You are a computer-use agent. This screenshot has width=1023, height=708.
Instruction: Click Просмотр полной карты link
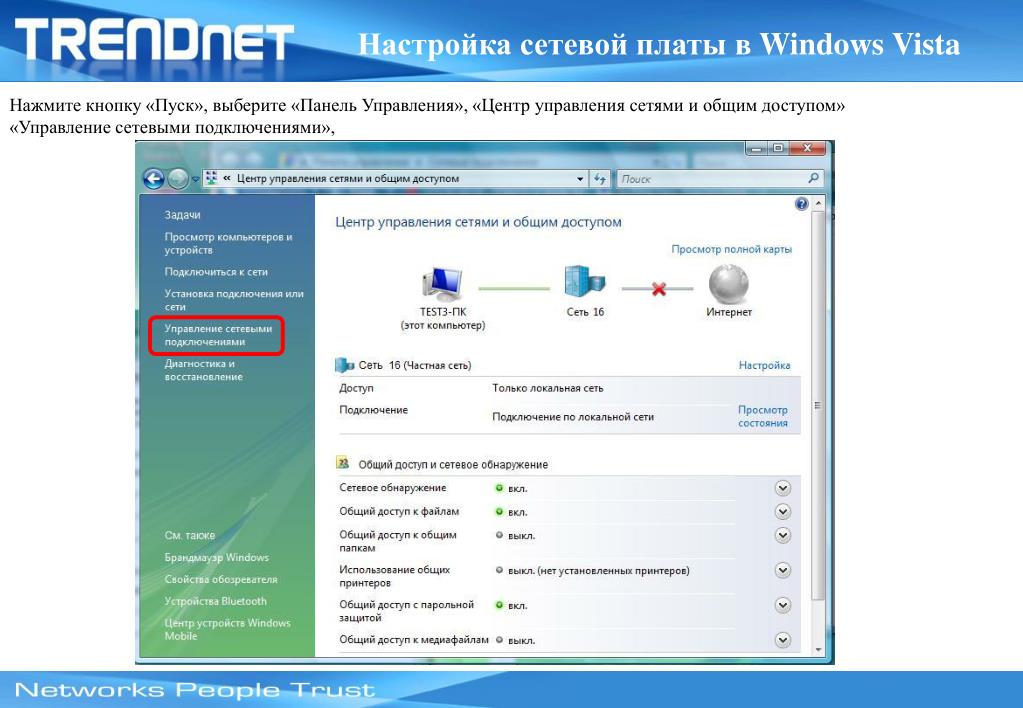point(731,249)
